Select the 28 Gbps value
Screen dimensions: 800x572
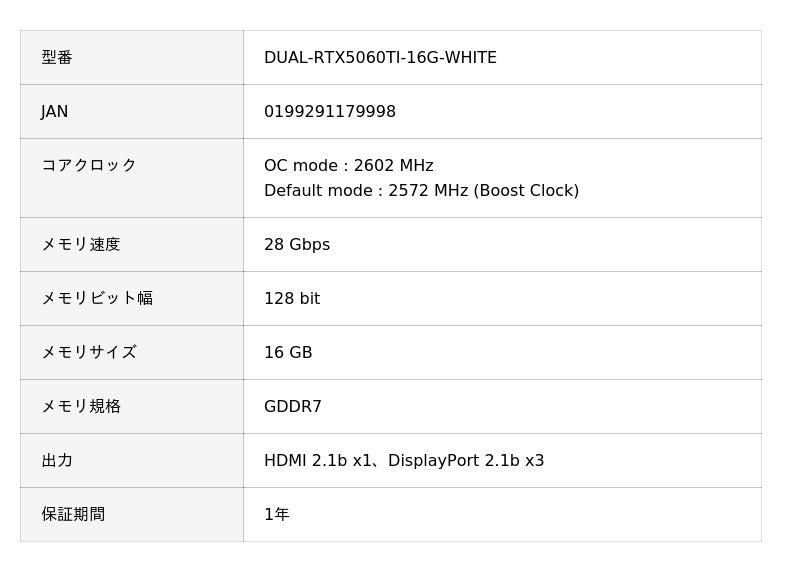pos(297,245)
